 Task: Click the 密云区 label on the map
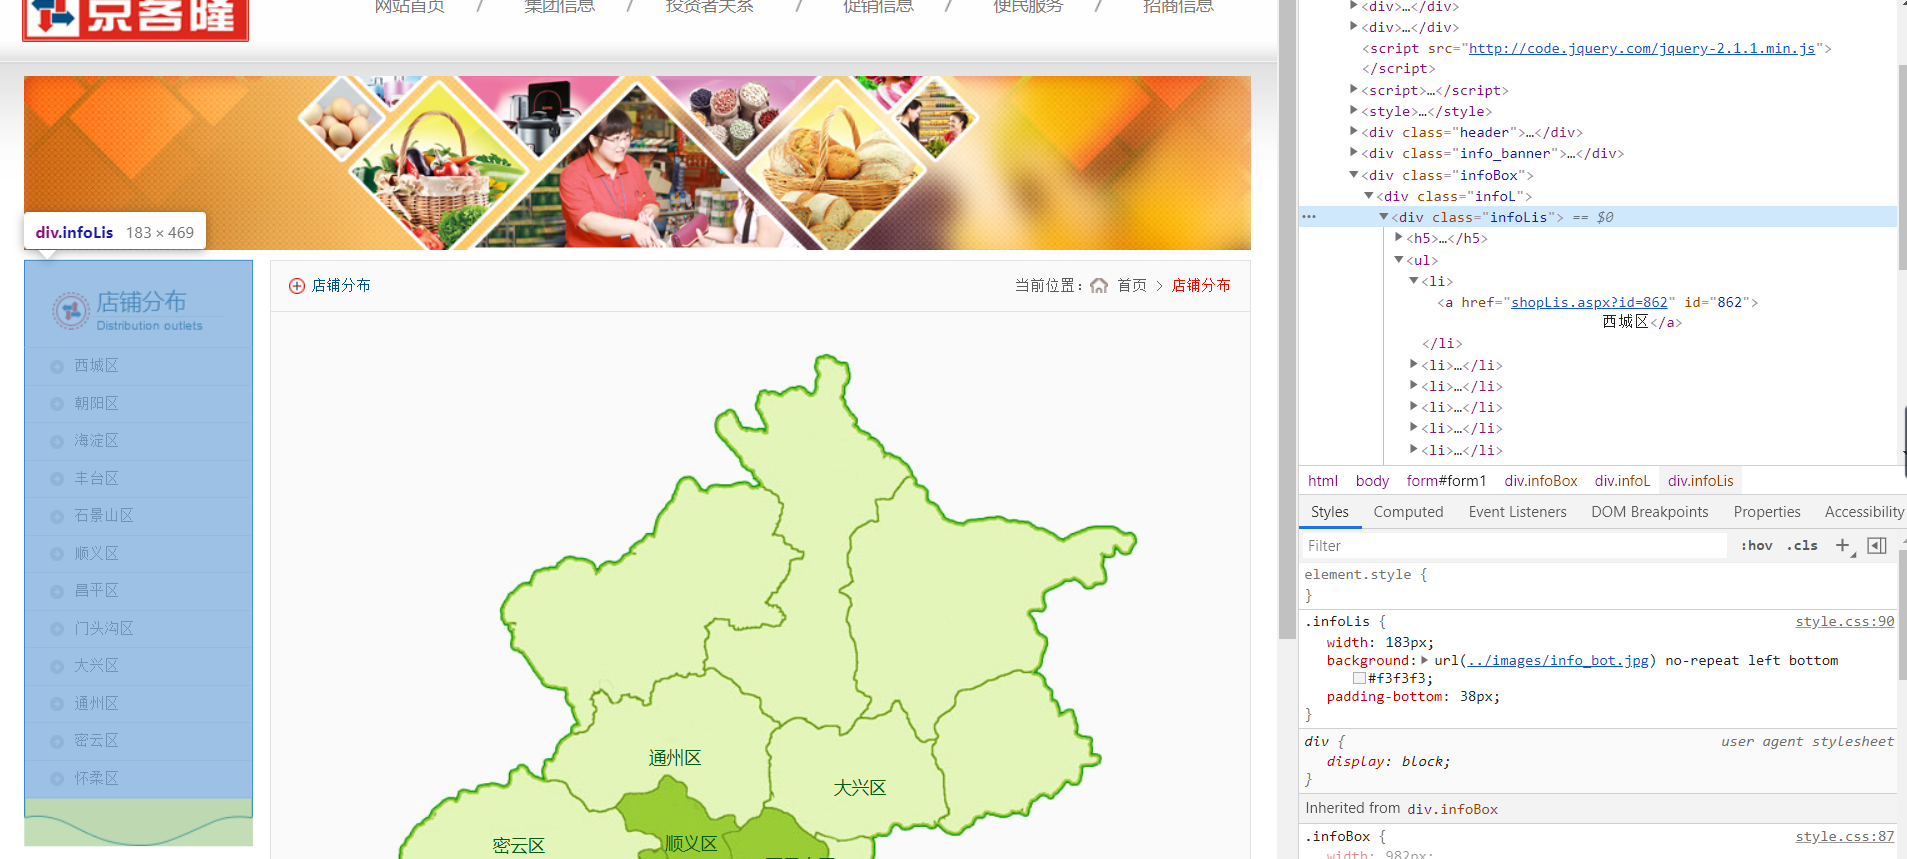click(519, 846)
